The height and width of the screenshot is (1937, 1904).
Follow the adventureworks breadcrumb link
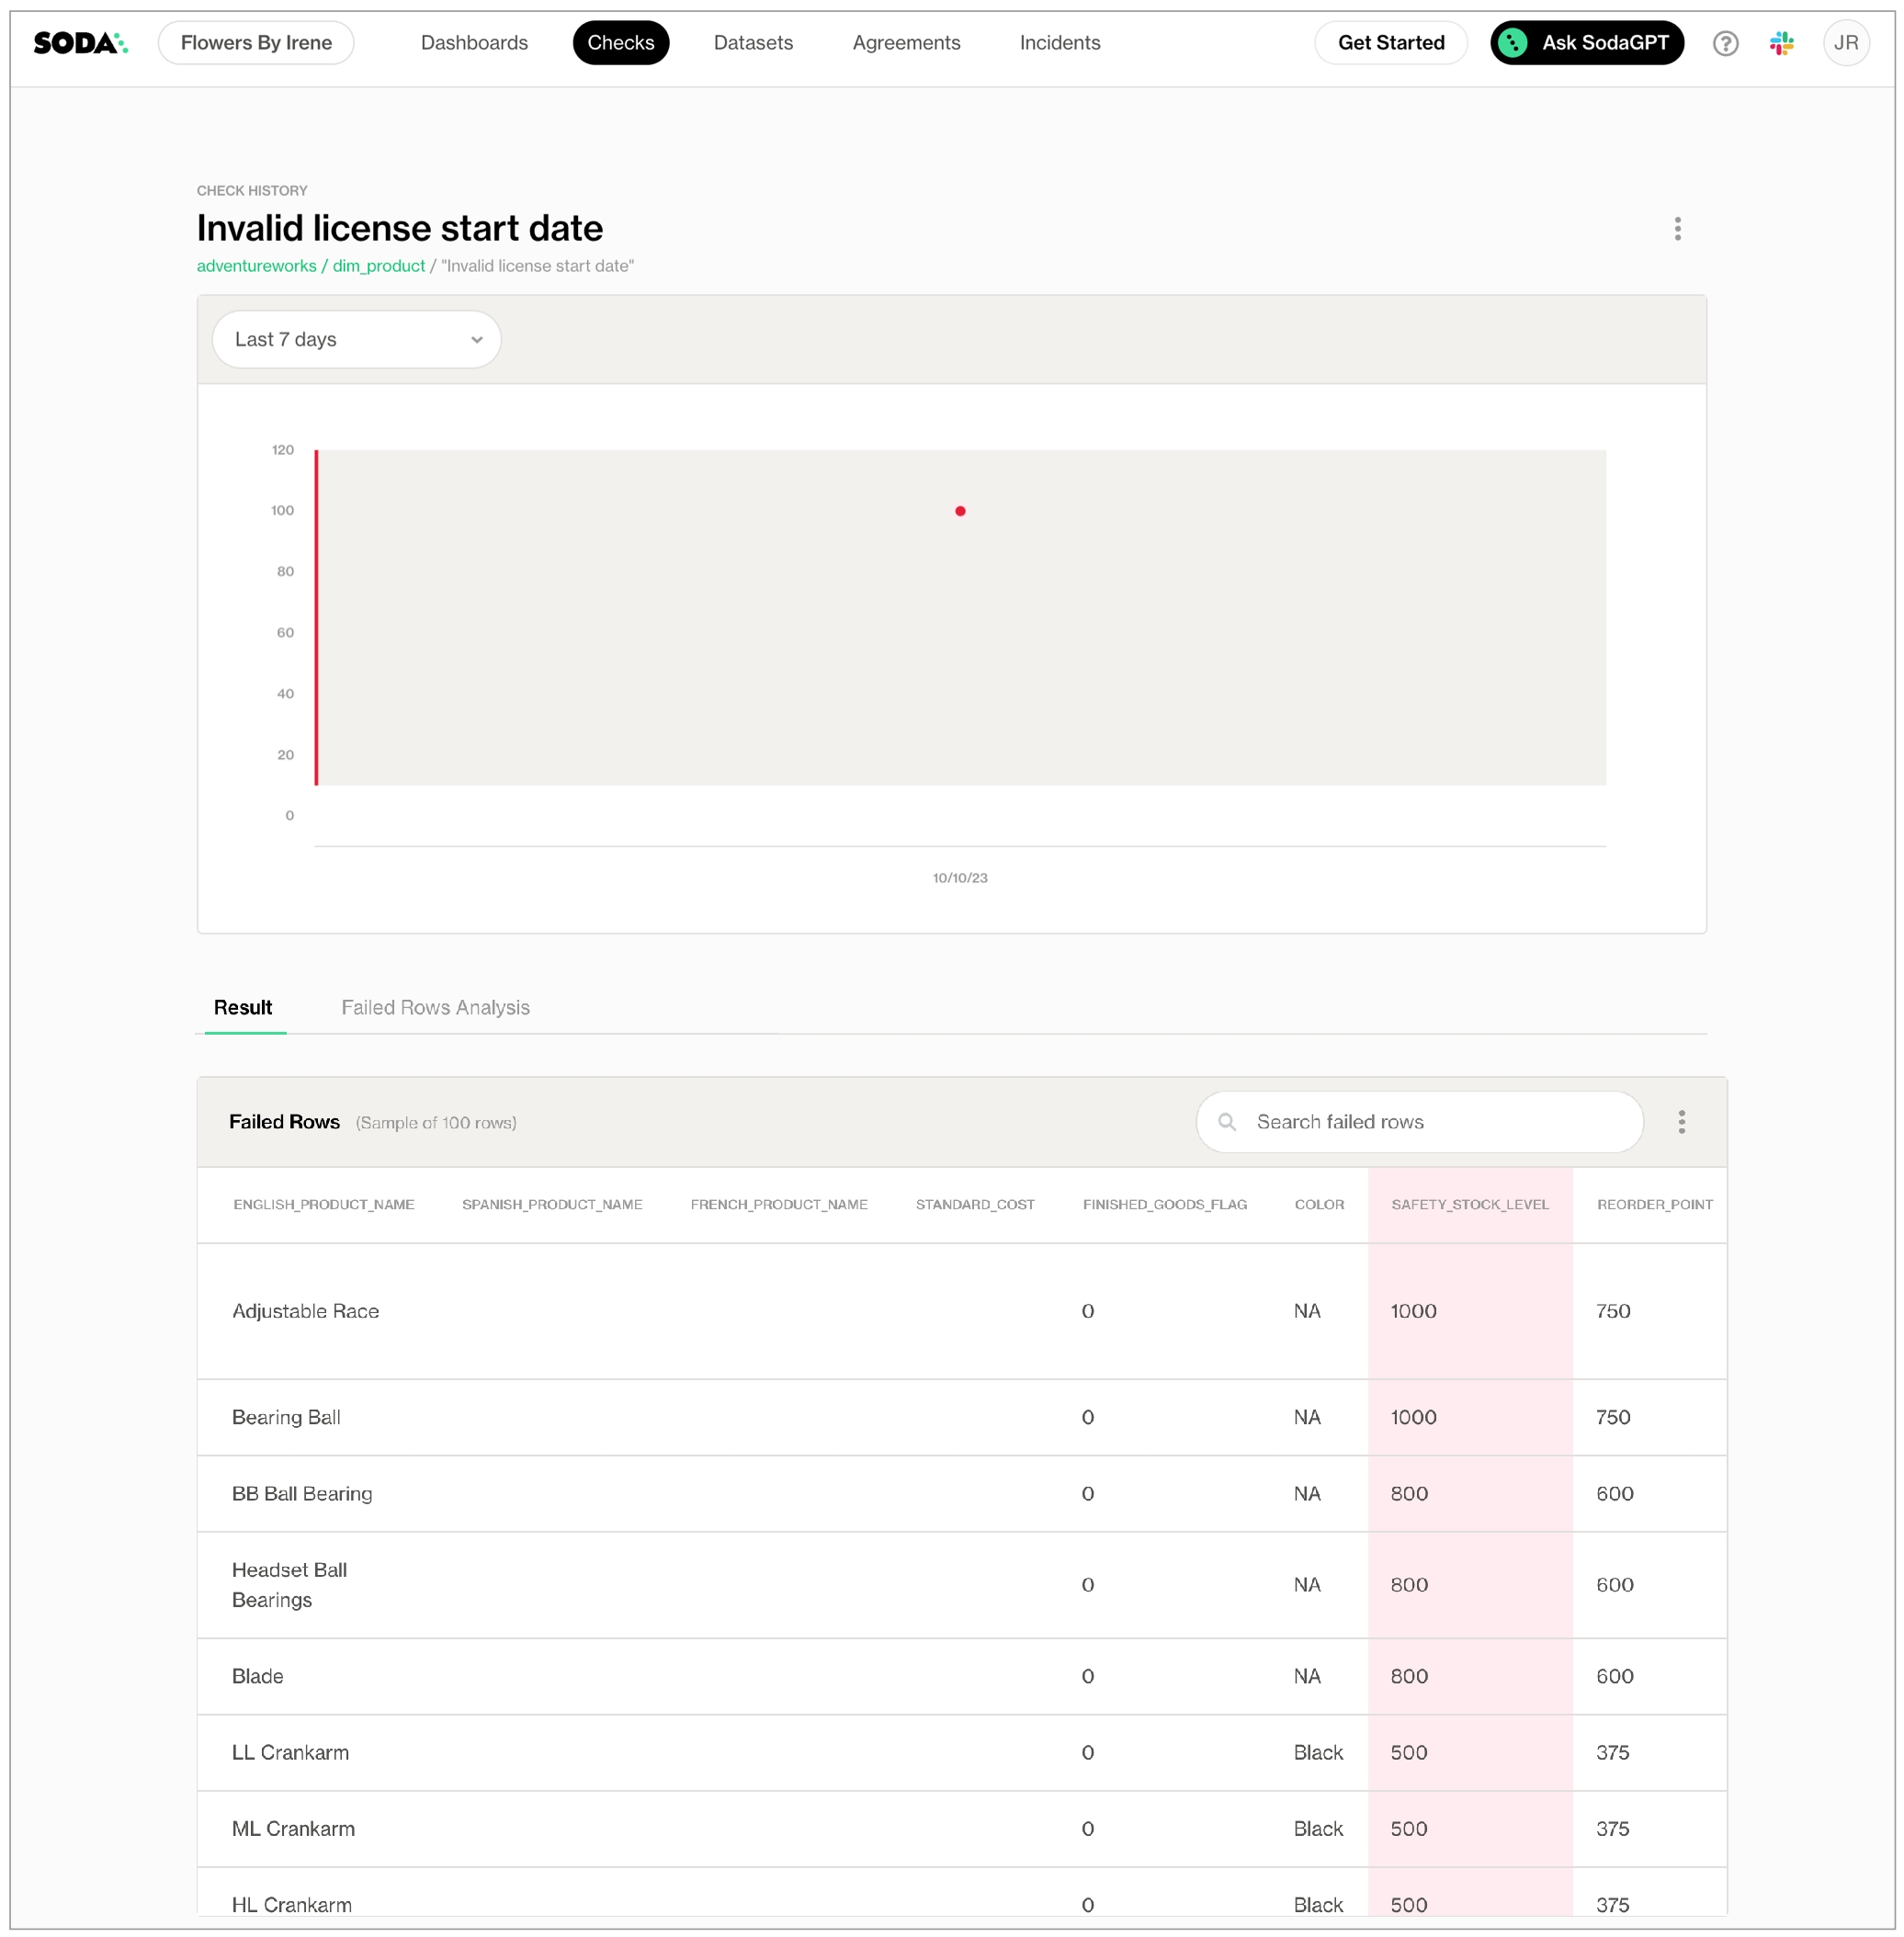[256, 266]
